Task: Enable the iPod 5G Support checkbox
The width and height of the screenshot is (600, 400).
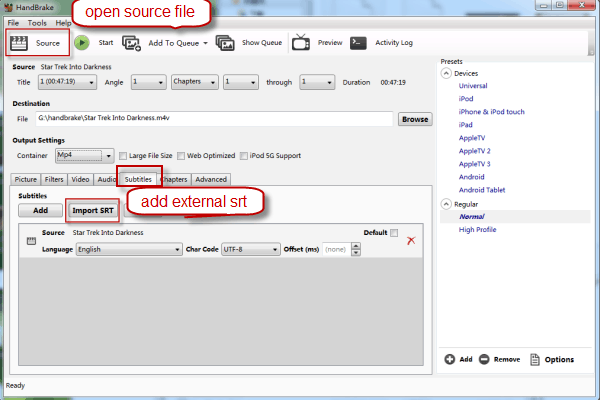Action: point(244,156)
